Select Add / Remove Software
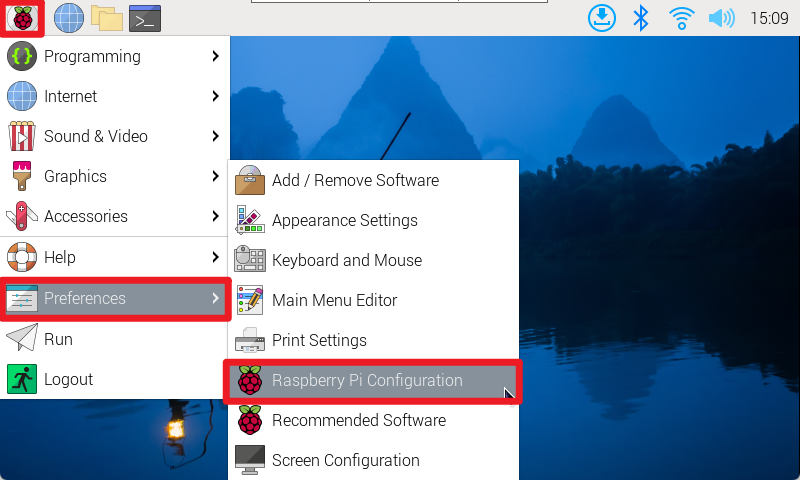 [355, 181]
